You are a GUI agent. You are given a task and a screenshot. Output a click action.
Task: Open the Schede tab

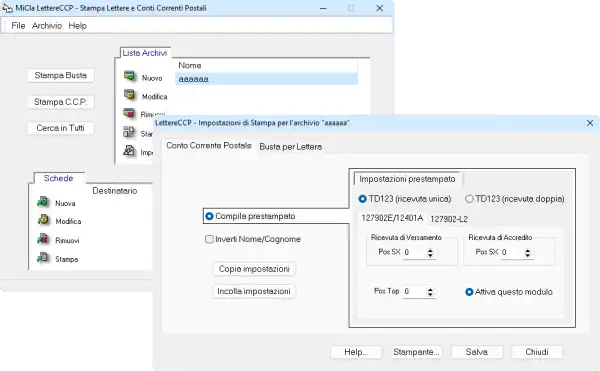pos(58,178)
